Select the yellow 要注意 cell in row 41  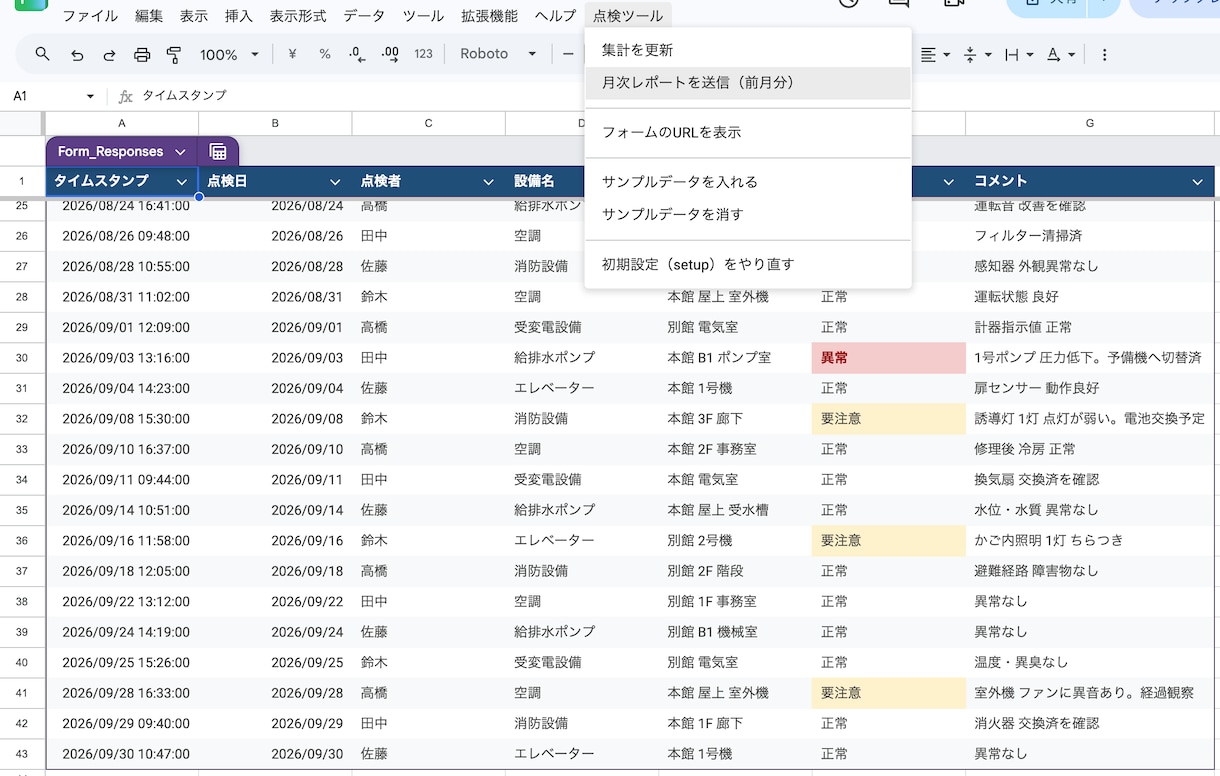pos(888,693)
